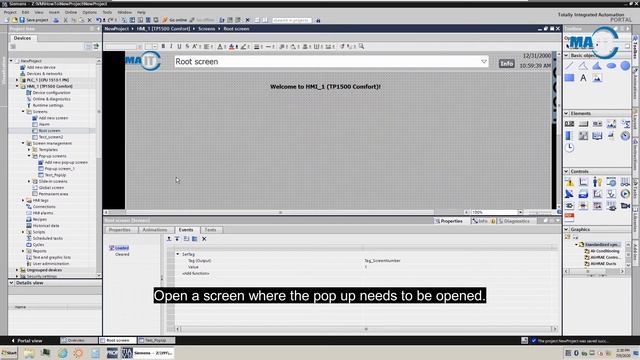This screenshot has width=640, height=360.
Task: Click Add new function row
Action: tap(196, 273)
